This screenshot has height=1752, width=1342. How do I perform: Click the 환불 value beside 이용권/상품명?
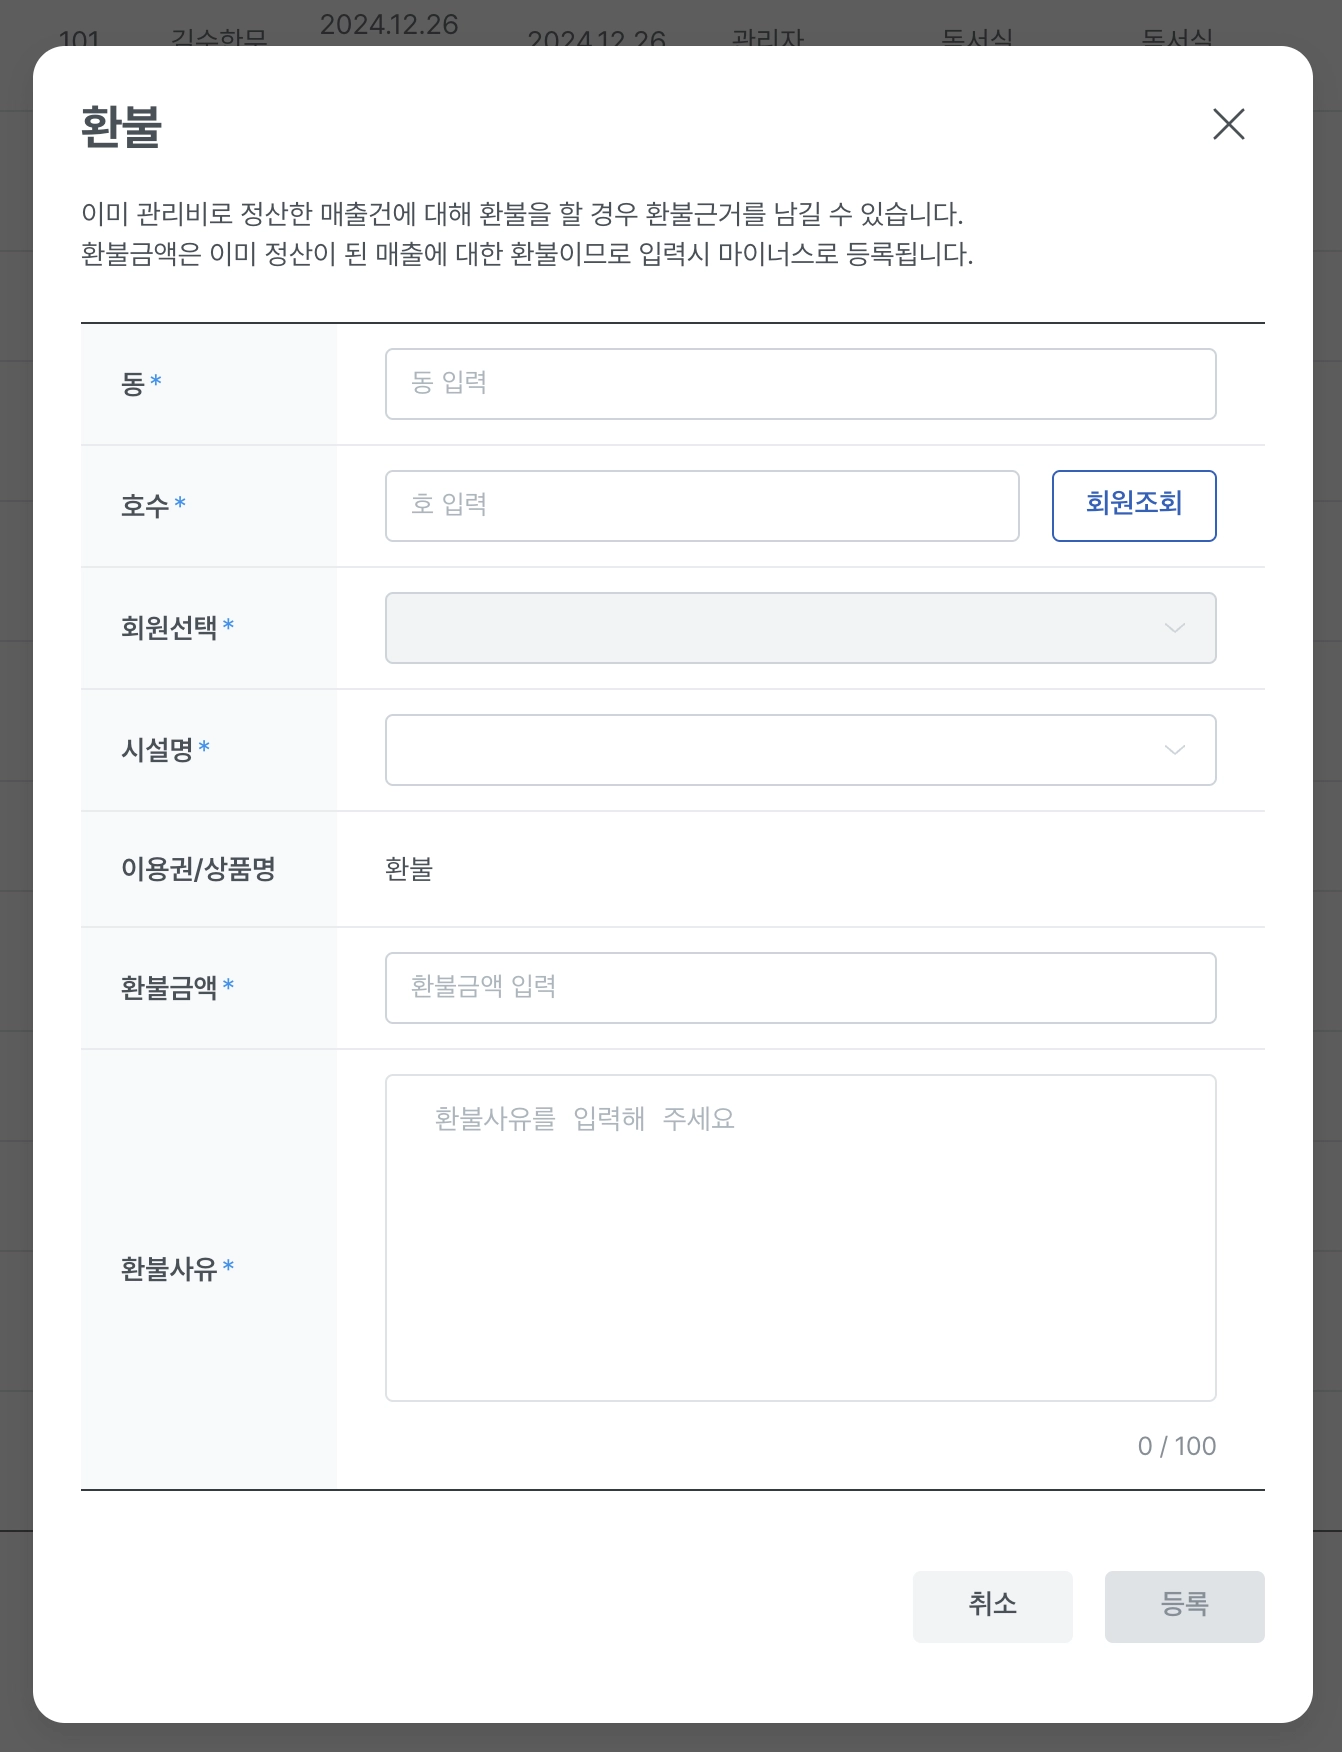click(x=409, y=869)
